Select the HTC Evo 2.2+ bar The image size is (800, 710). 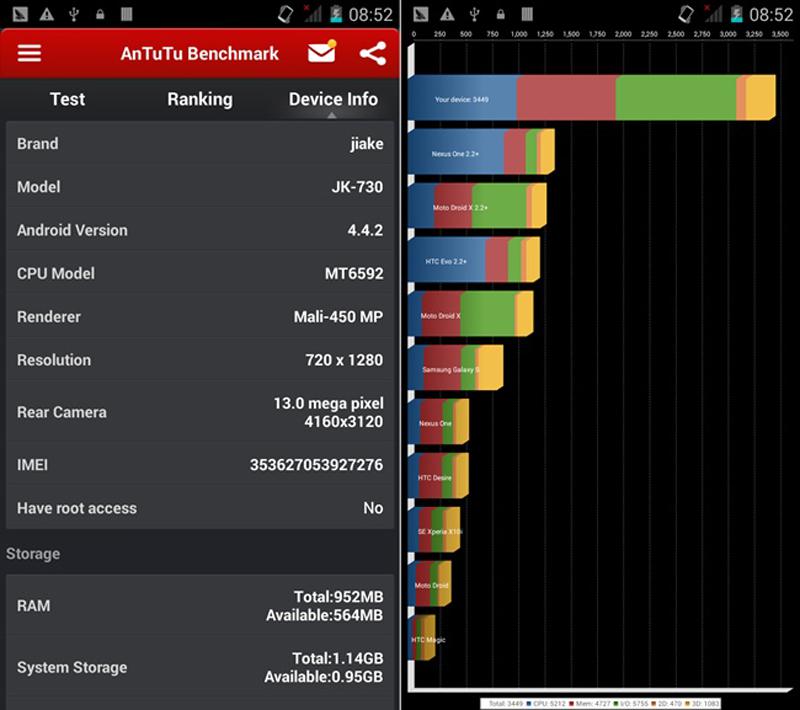(473, 260)
